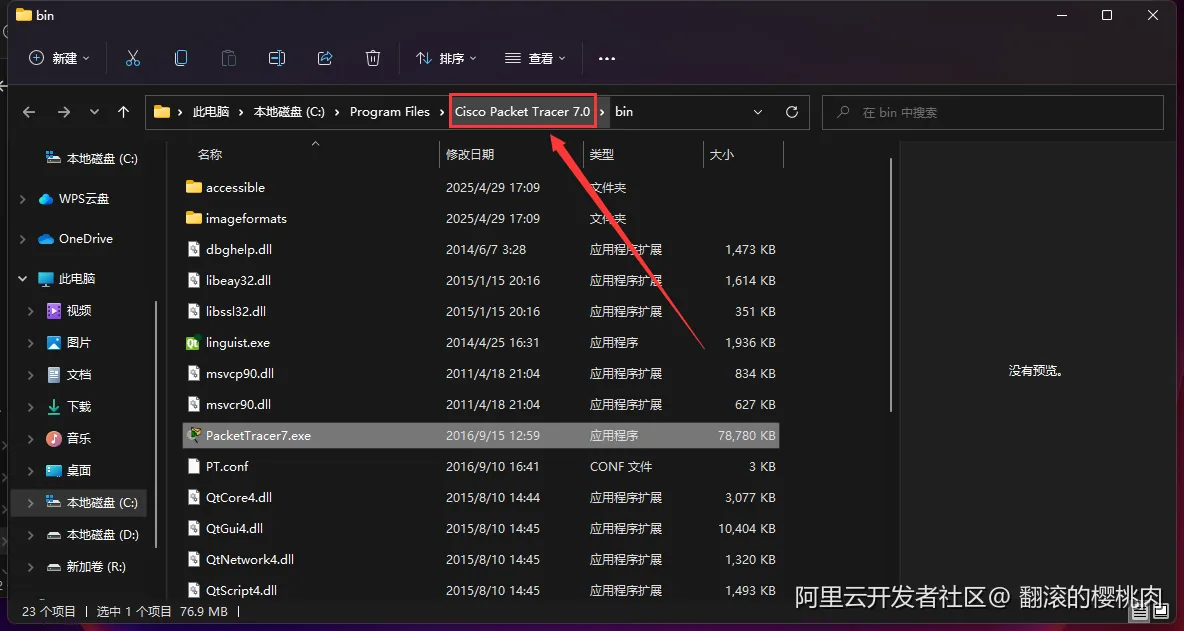Click the Copy icon in toolbar
Screen dimensions: 1184x631
click(180, 58)
